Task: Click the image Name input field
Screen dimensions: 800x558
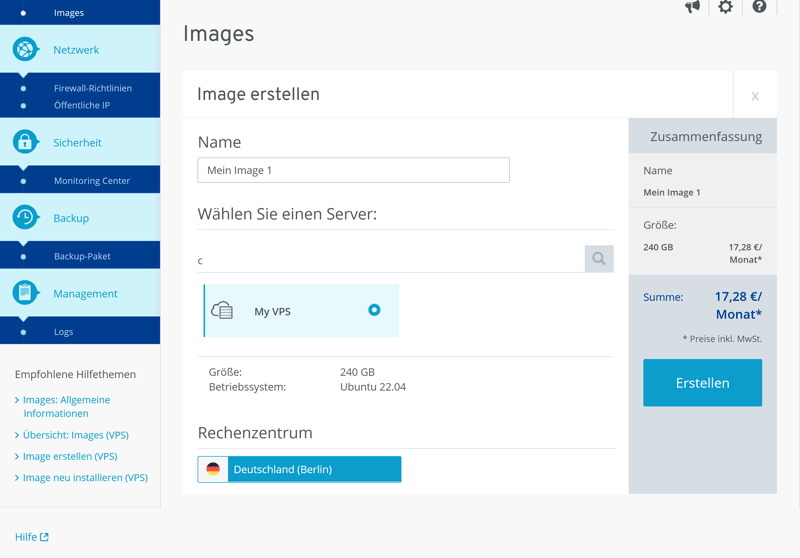Action: point(353,170)
